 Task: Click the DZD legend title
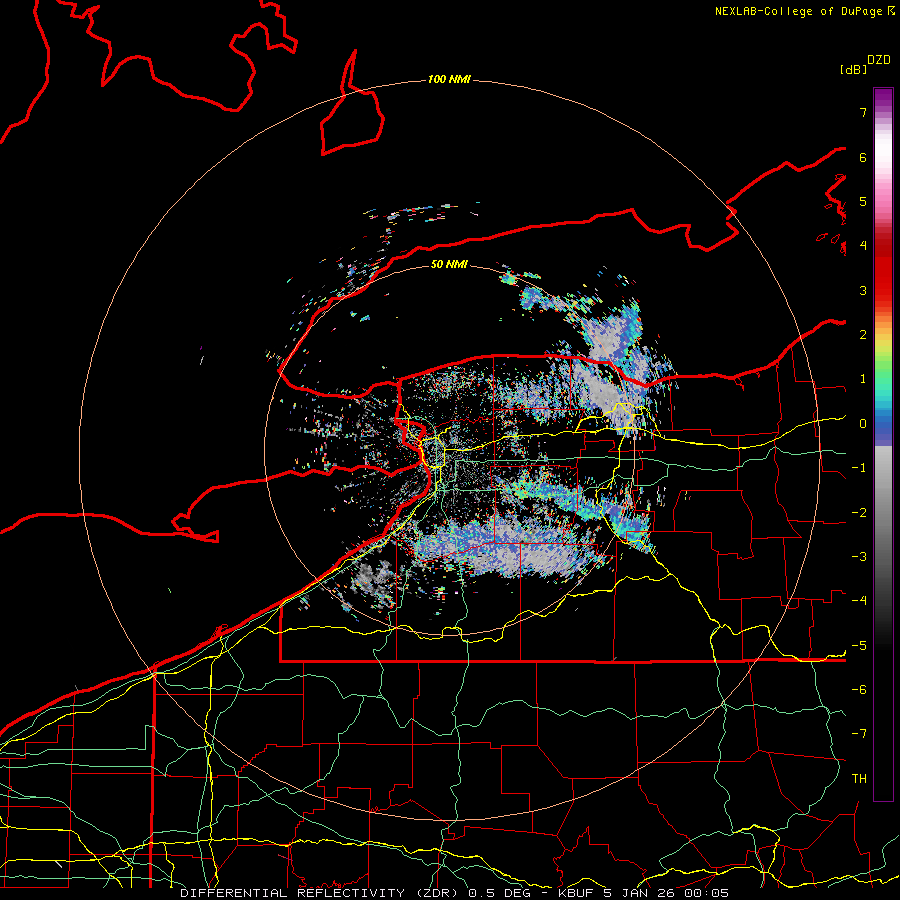(x=879, y=60)
